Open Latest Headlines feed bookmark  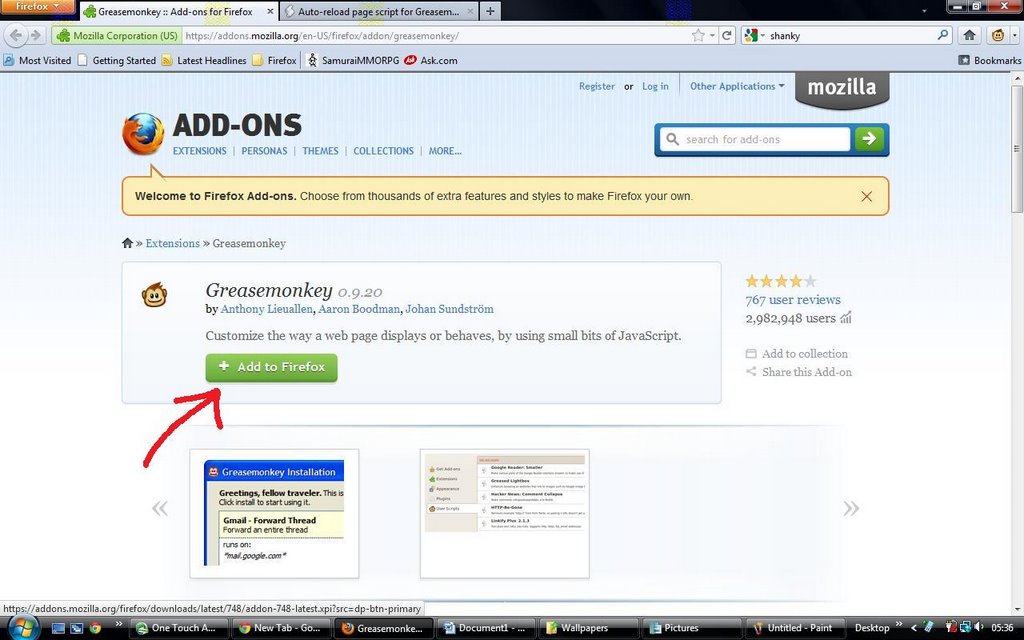click(x=204, y=60)
